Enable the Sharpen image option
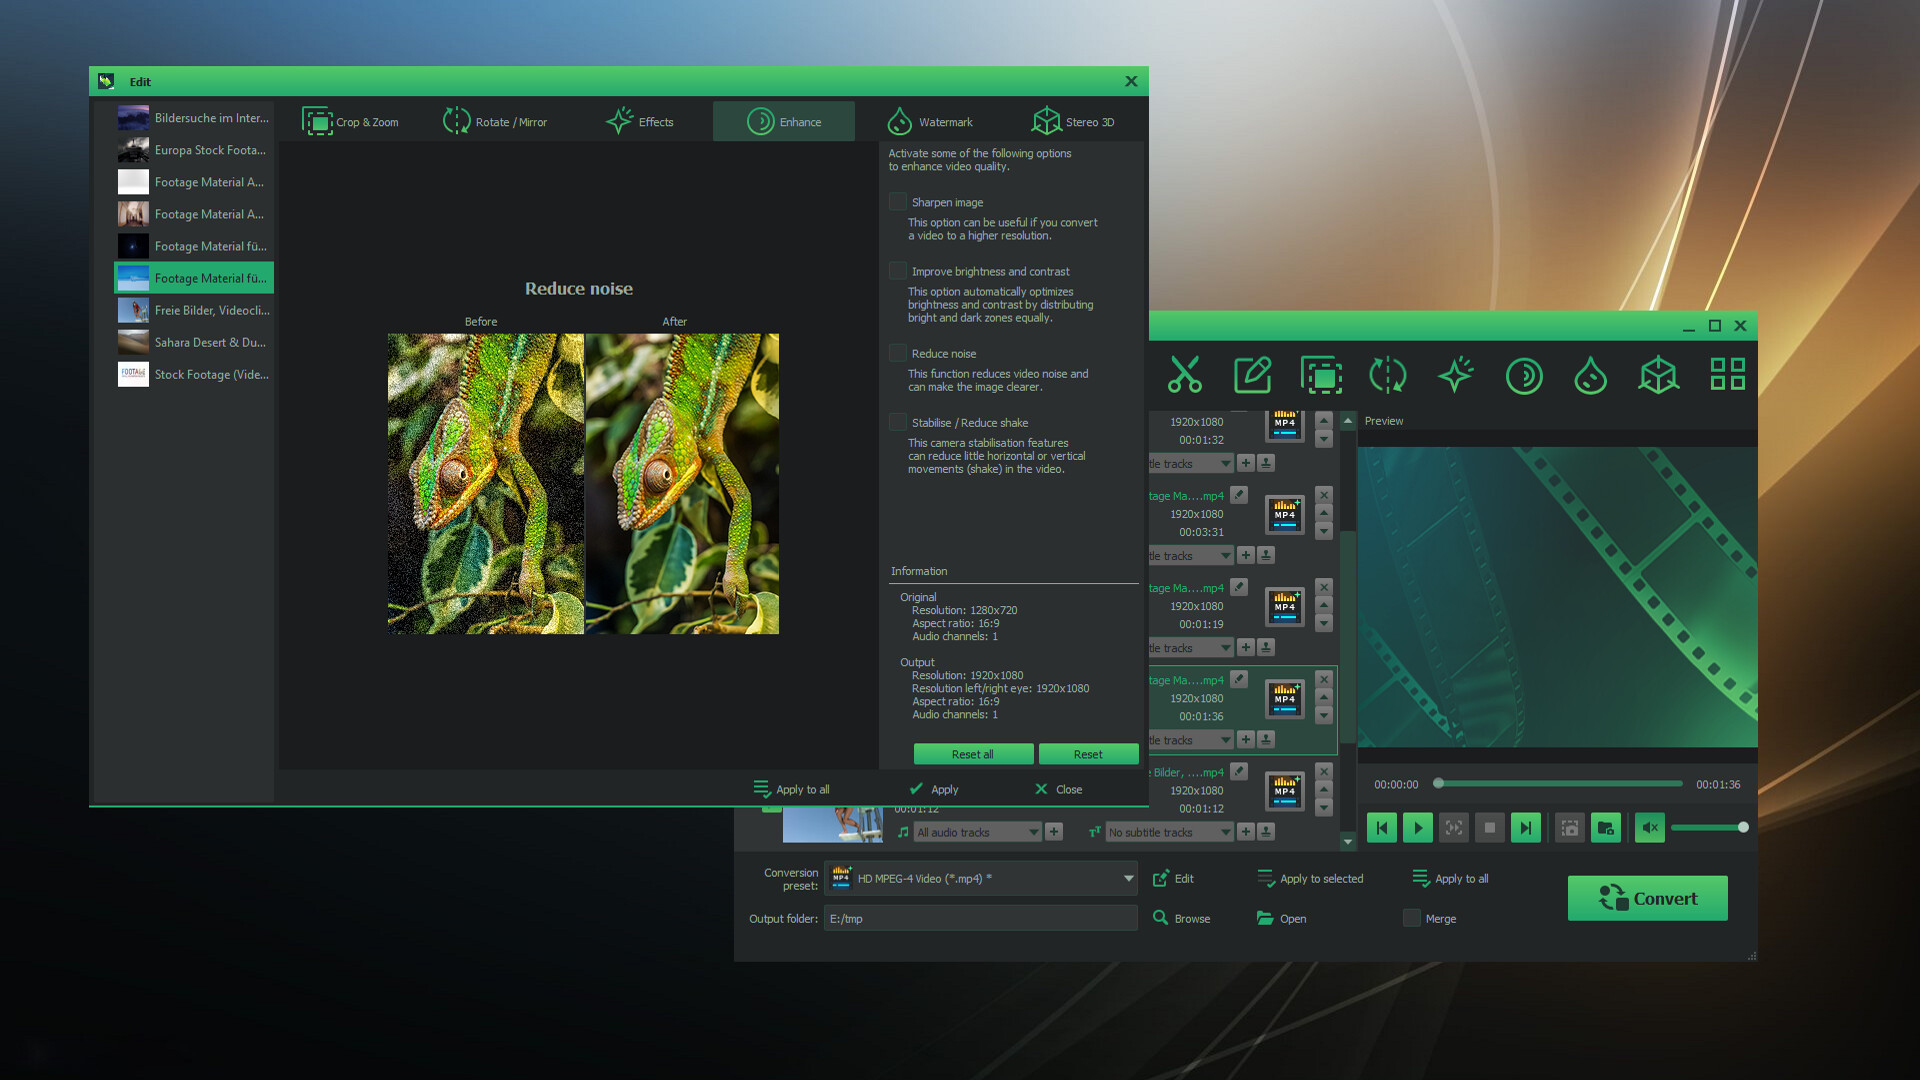1920x1080 pixels. [x=897, y=201]
